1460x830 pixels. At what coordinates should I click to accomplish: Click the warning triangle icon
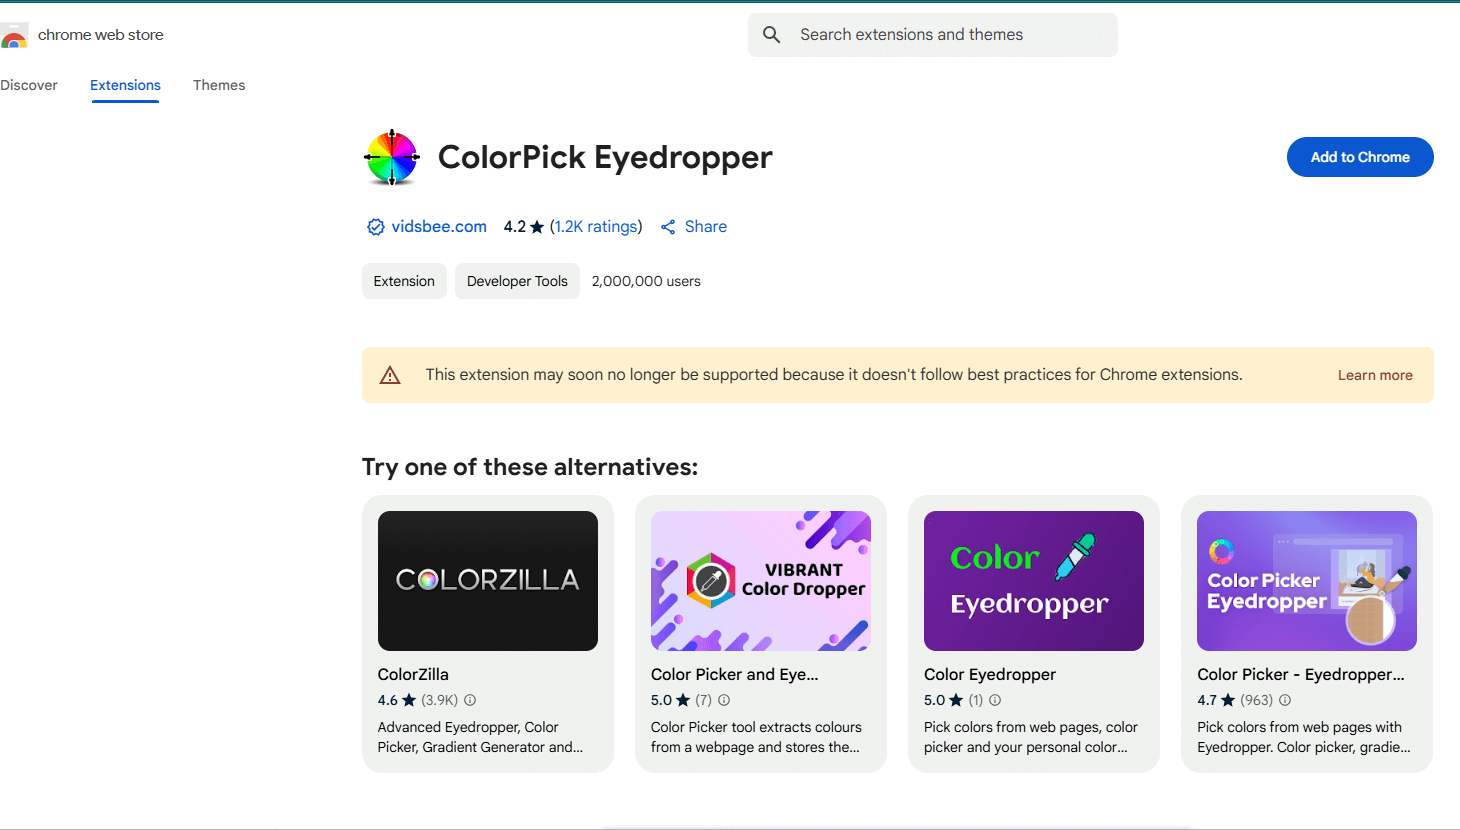(x=390, y=374)
